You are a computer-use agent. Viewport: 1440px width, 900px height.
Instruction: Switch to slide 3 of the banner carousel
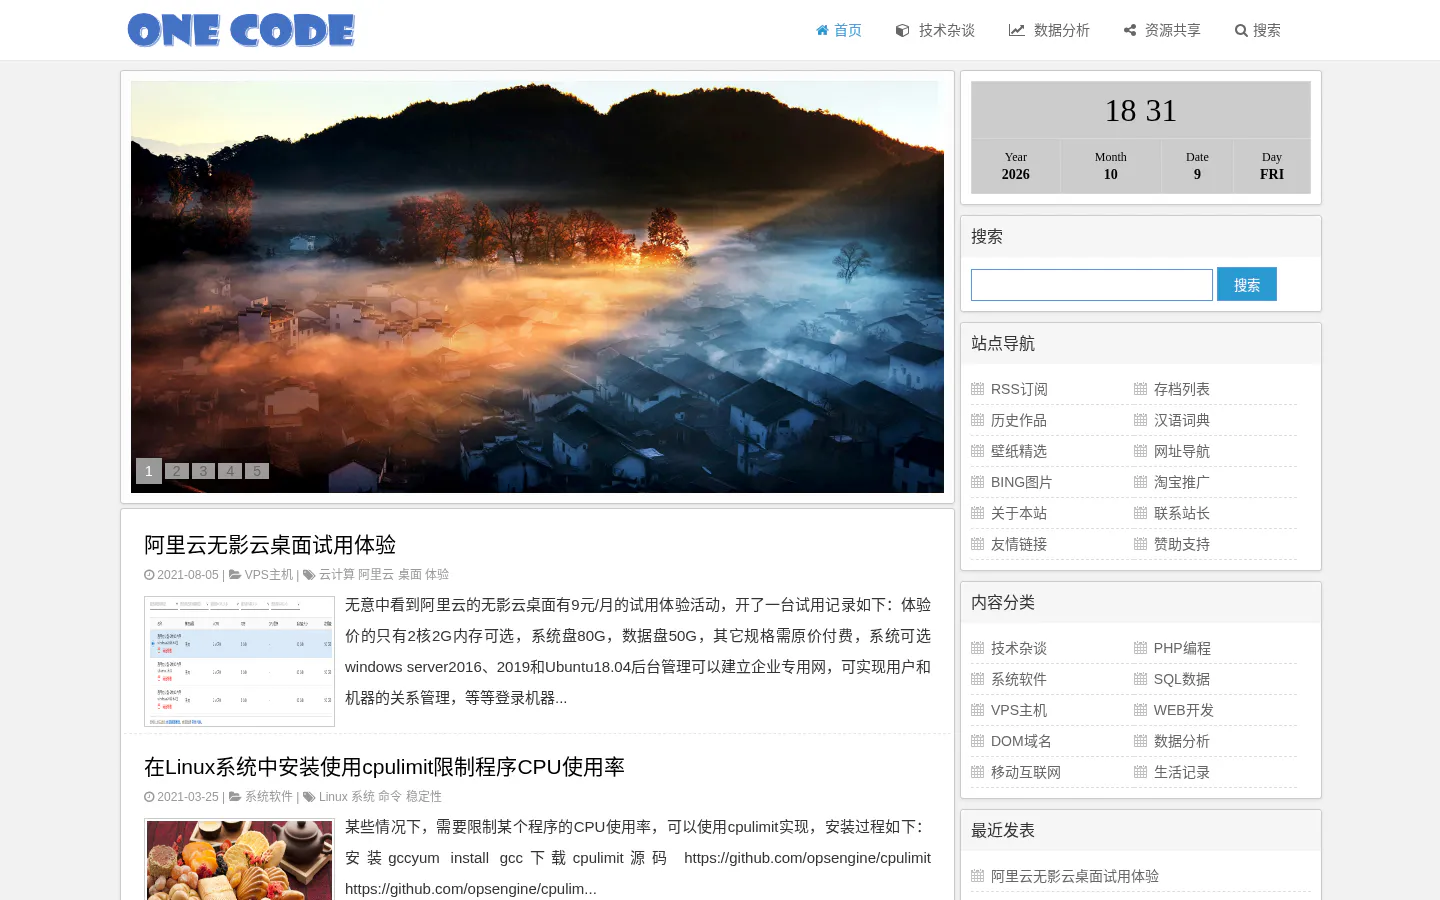coord(203,471)
